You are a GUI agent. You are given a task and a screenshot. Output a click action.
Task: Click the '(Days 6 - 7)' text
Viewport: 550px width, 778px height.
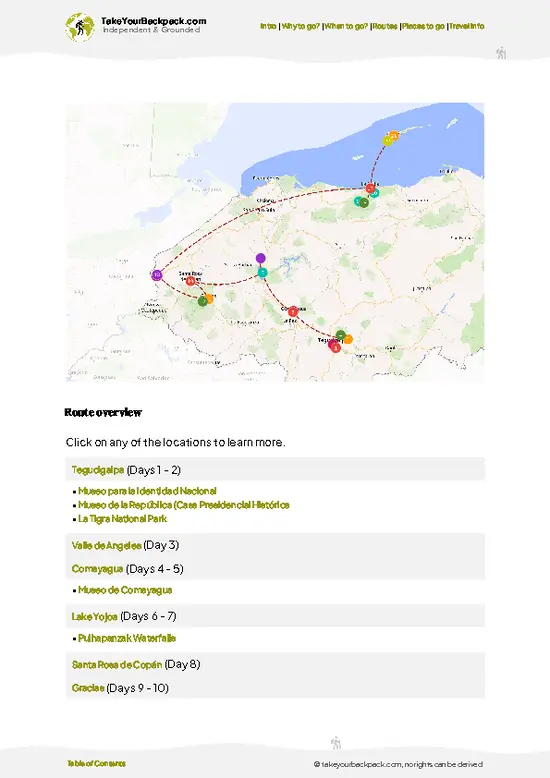[x=148, y=617]
